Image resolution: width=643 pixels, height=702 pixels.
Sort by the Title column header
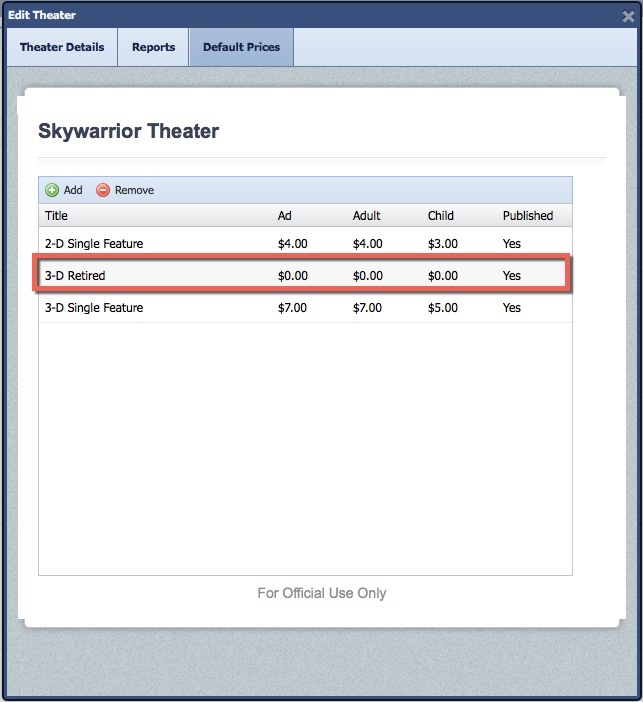[57, 215]
